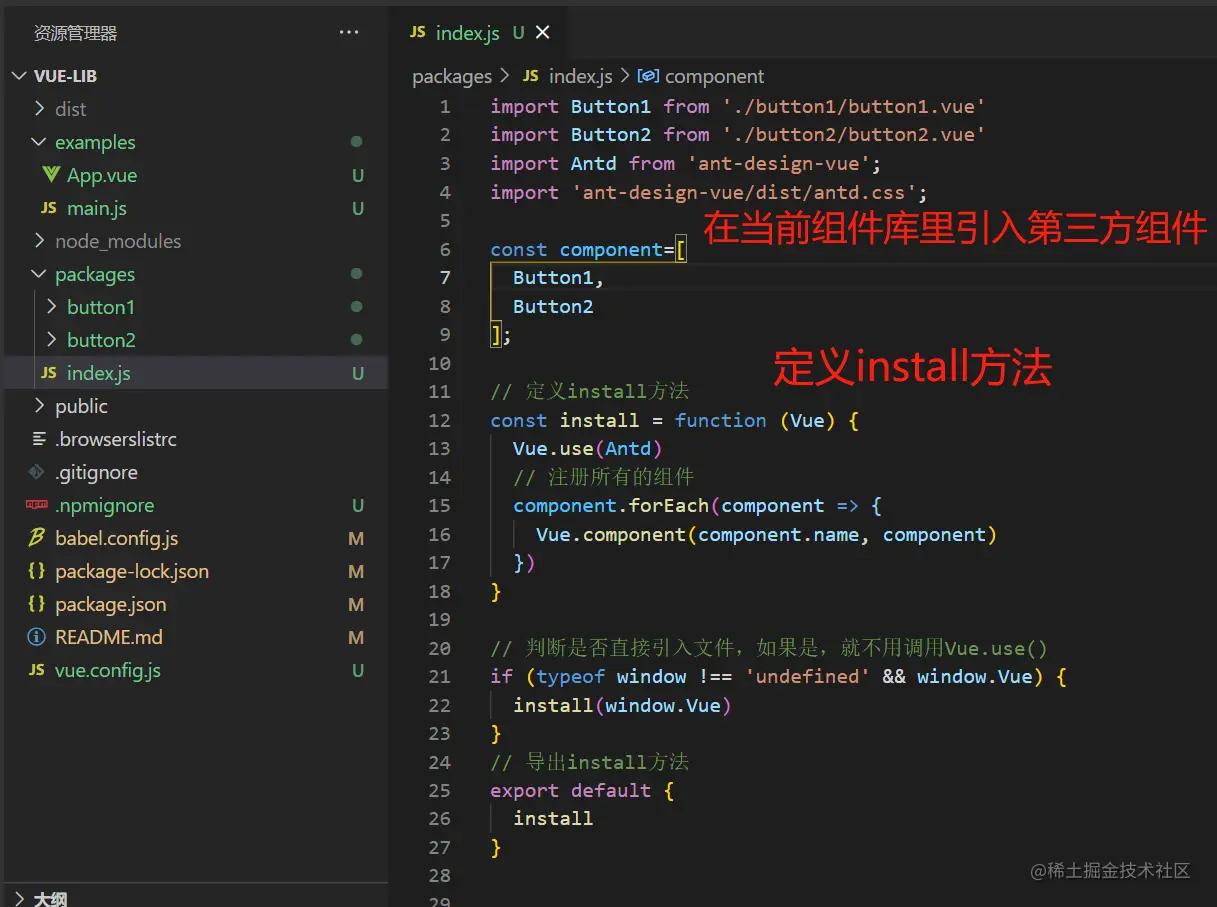Expand the button2 folder
This screenshot has height=907, width=1217.
(x=52, y=340)
